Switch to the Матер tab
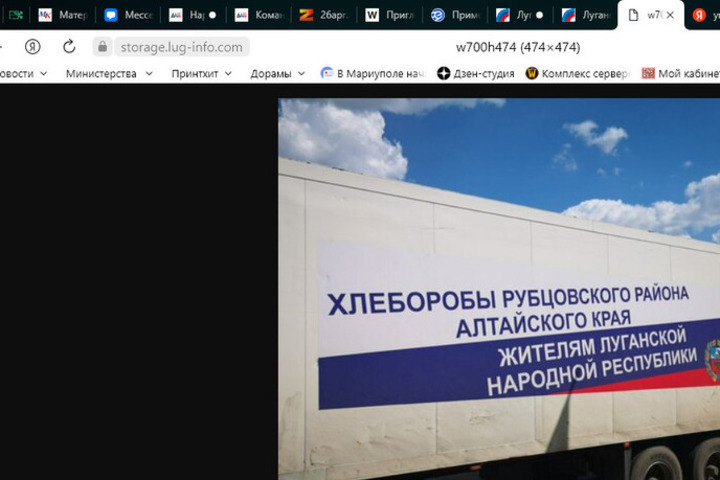 (x=63, y=15)
